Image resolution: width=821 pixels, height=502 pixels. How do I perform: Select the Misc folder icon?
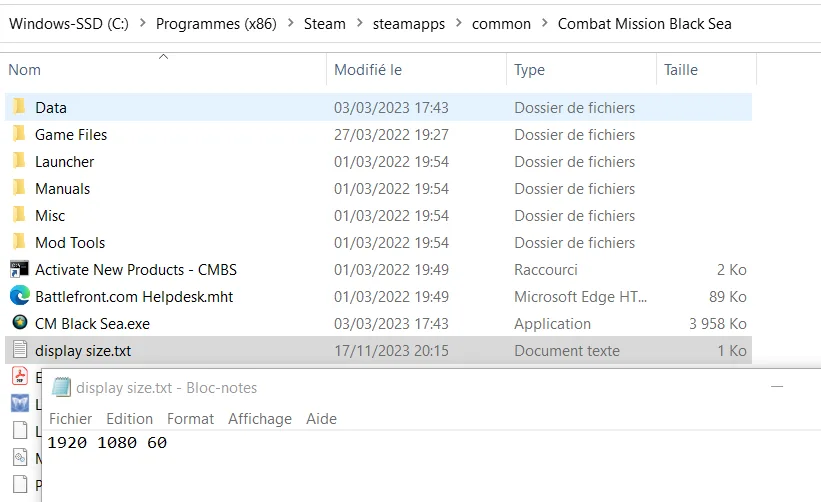[x=19, y=215]
